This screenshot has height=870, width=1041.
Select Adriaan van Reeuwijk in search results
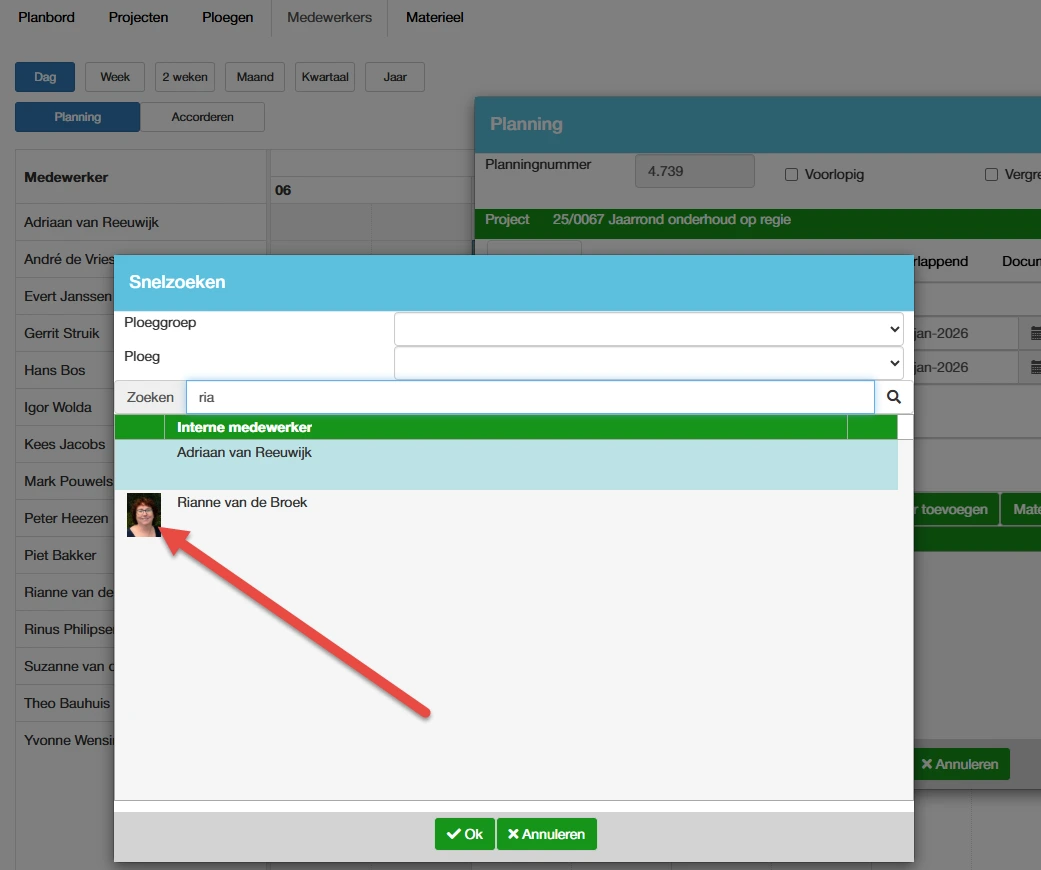click(245, 453)
